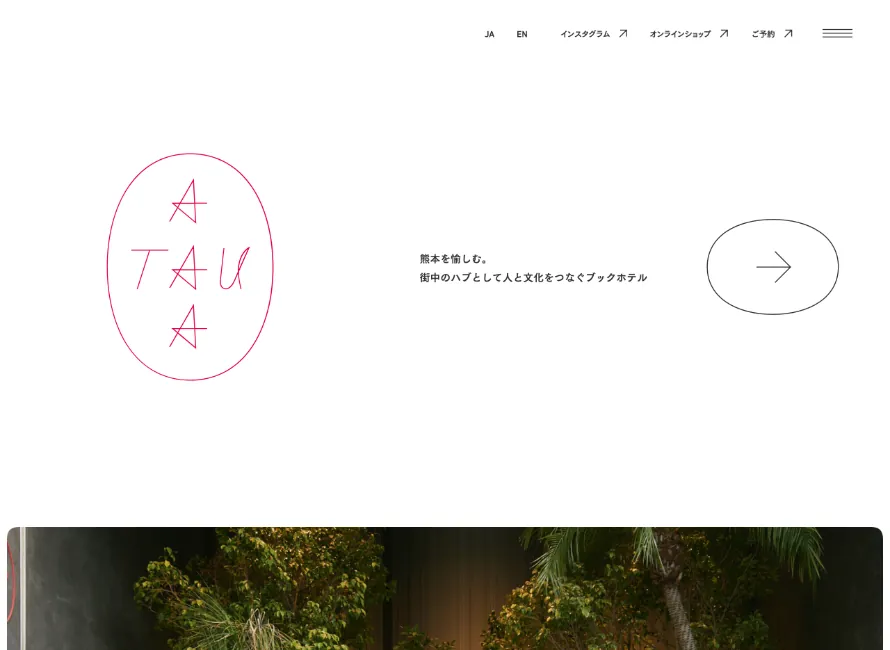890x650 pixels.
Task: Click the bottom letter A in logo
Action: point(187,326)
